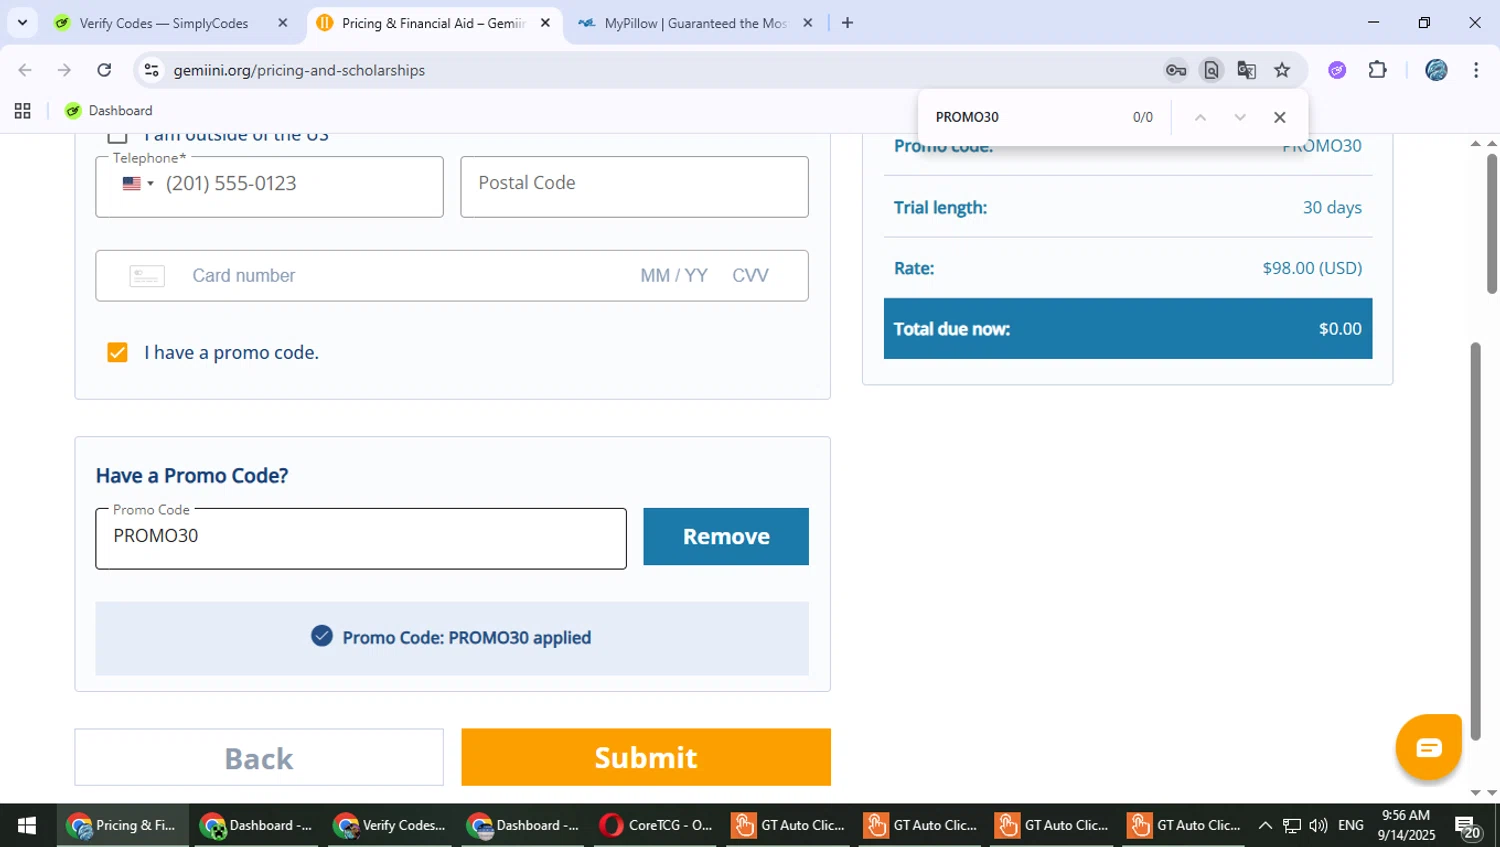Click the MM / YY expiry field
The height and width of the screenshot is (847, 1500).
pyautogui.click(x=674, y=276)
